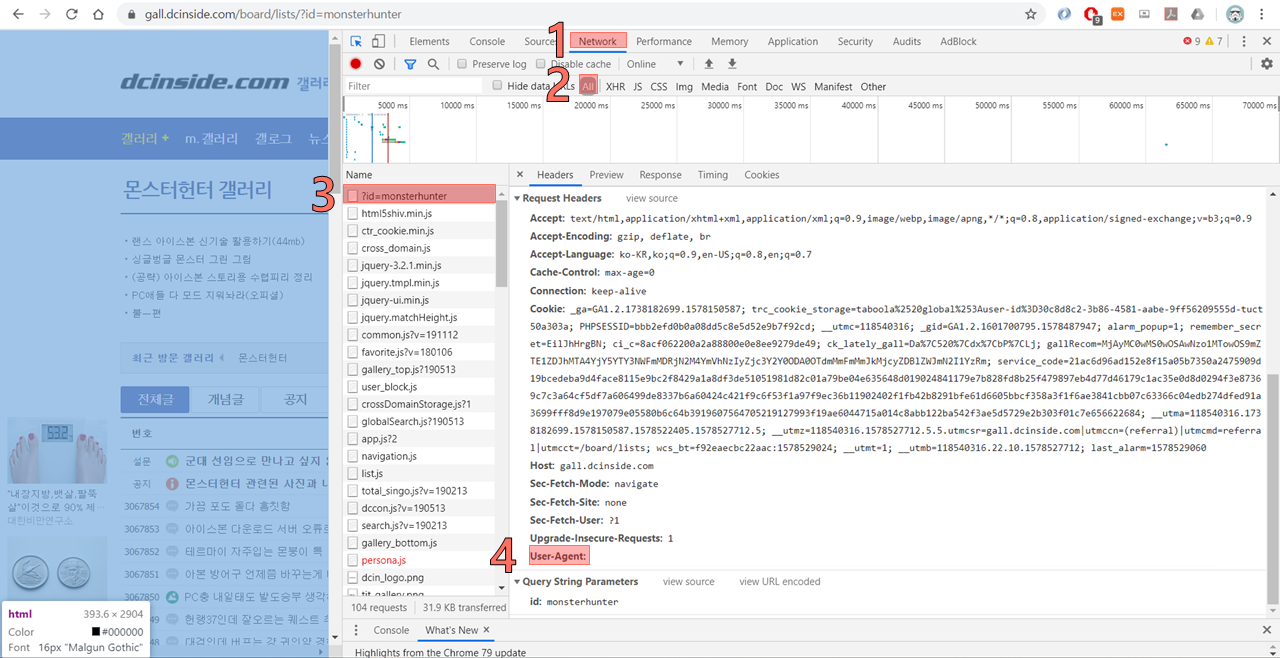Activate the inspect element picker icon
The image size is (1280, 658).
(x=356, y=41)
